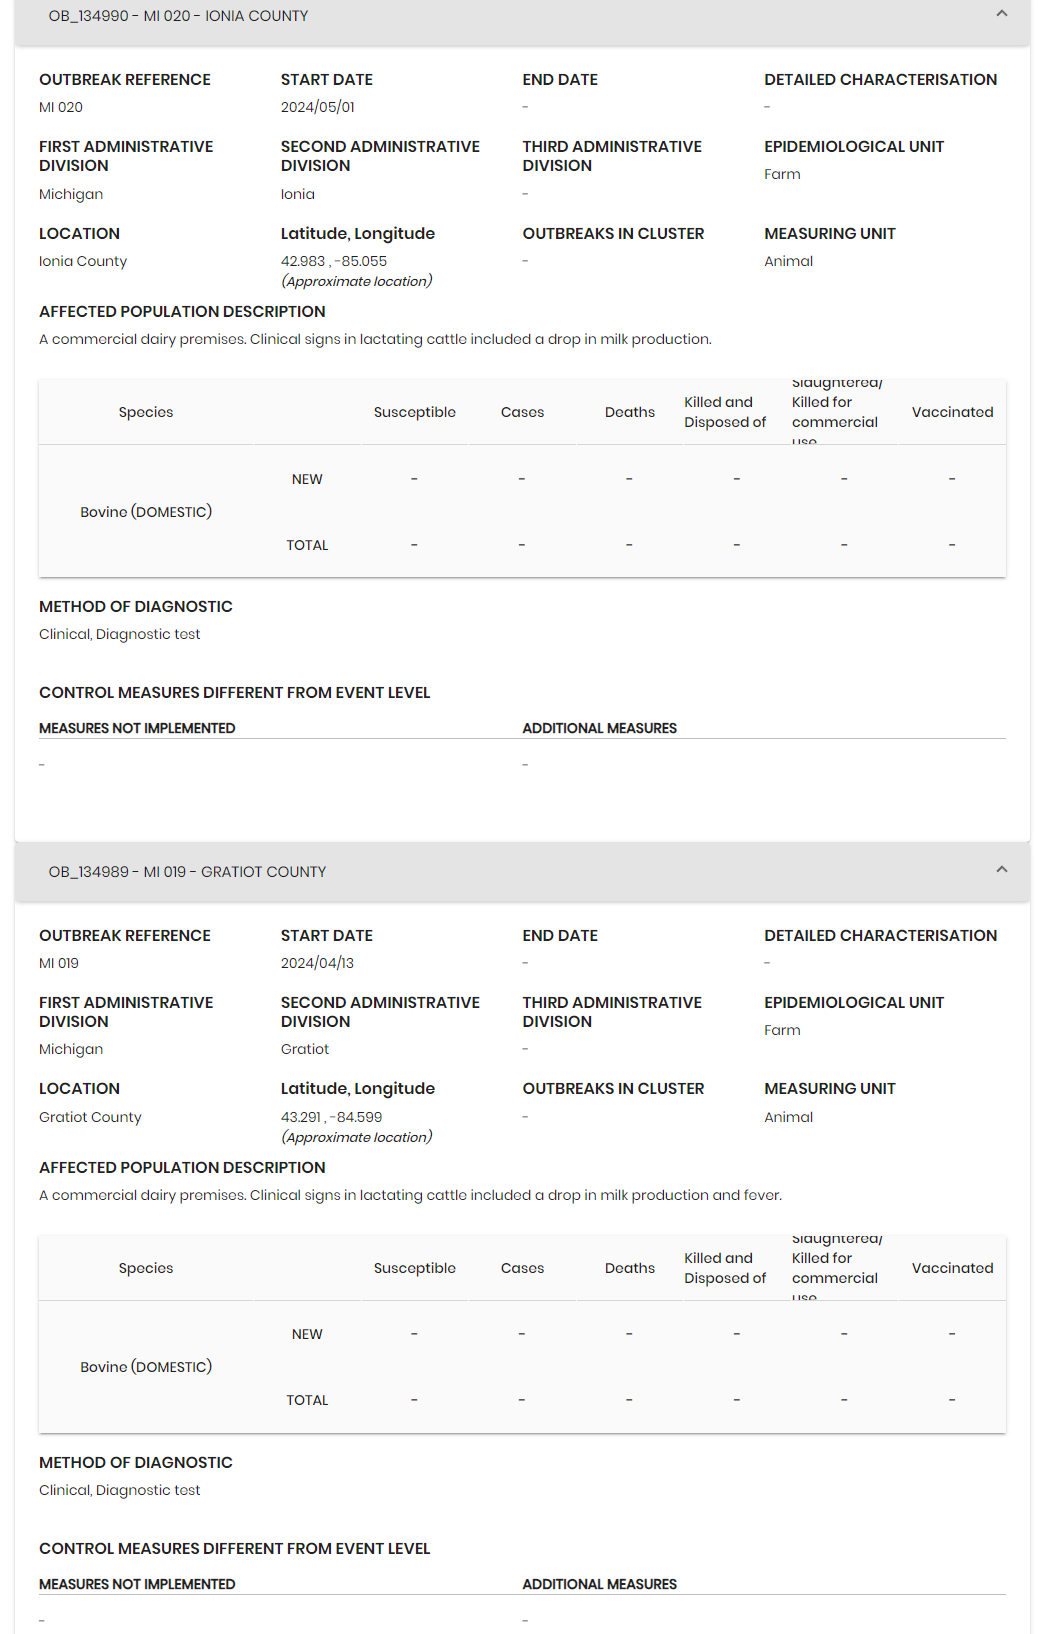Select Ionia County coordinates 42.983, -85.055
Image resolution: width=1049 pixels, height=1634 pixels.
[x=334, y=261]
